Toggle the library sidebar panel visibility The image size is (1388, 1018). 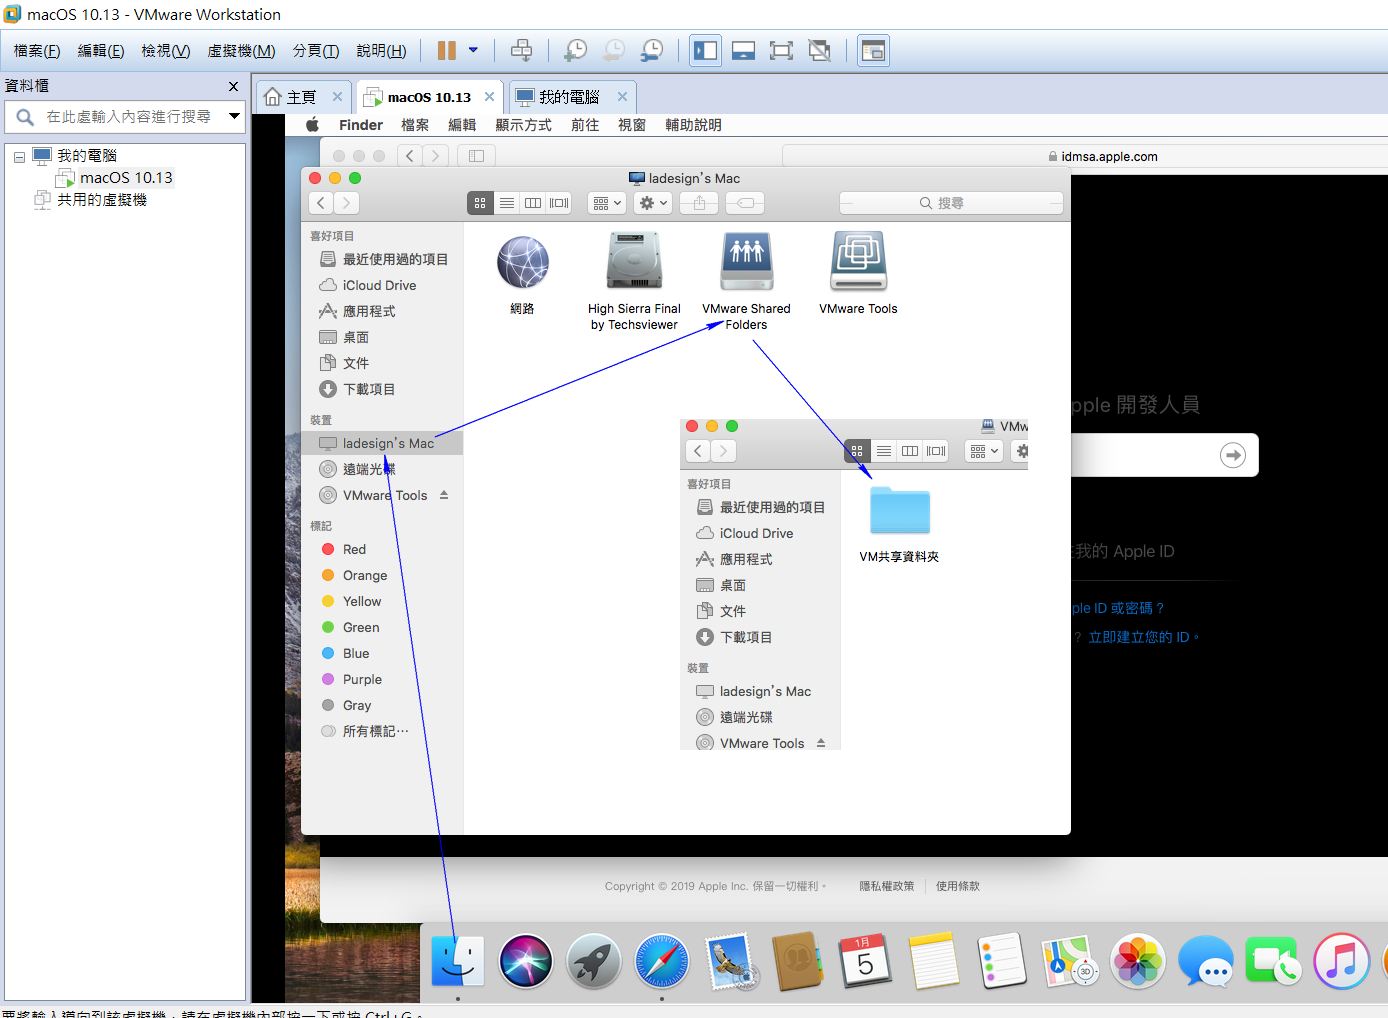pyautogui.click(x=705, y=50)
